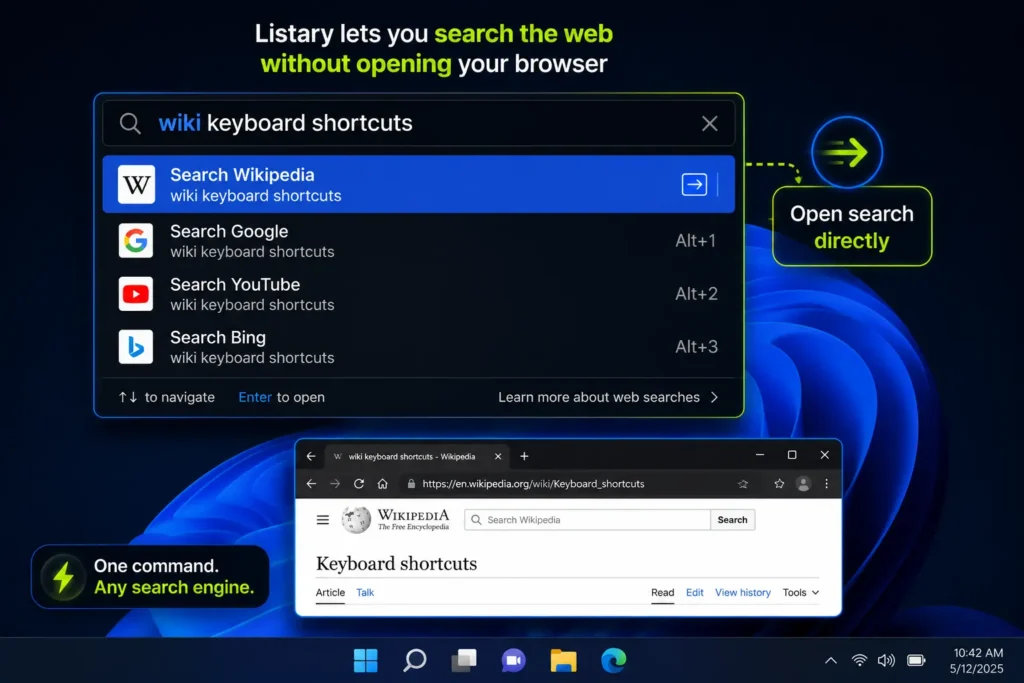The height and width of the screenshot is (683, 1024).
Task: Click the bookmark star inside address bar
Action: point(743,484)
